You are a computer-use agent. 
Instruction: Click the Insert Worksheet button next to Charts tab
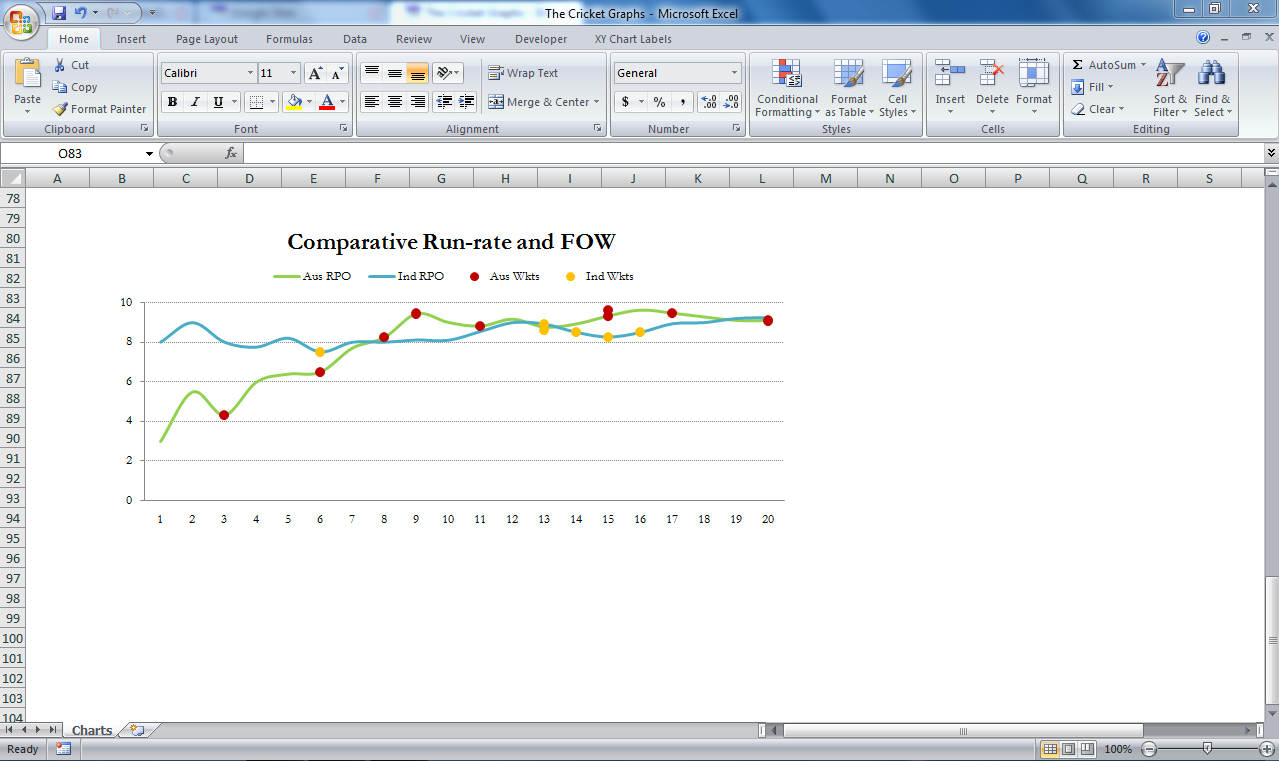[134, 730]
